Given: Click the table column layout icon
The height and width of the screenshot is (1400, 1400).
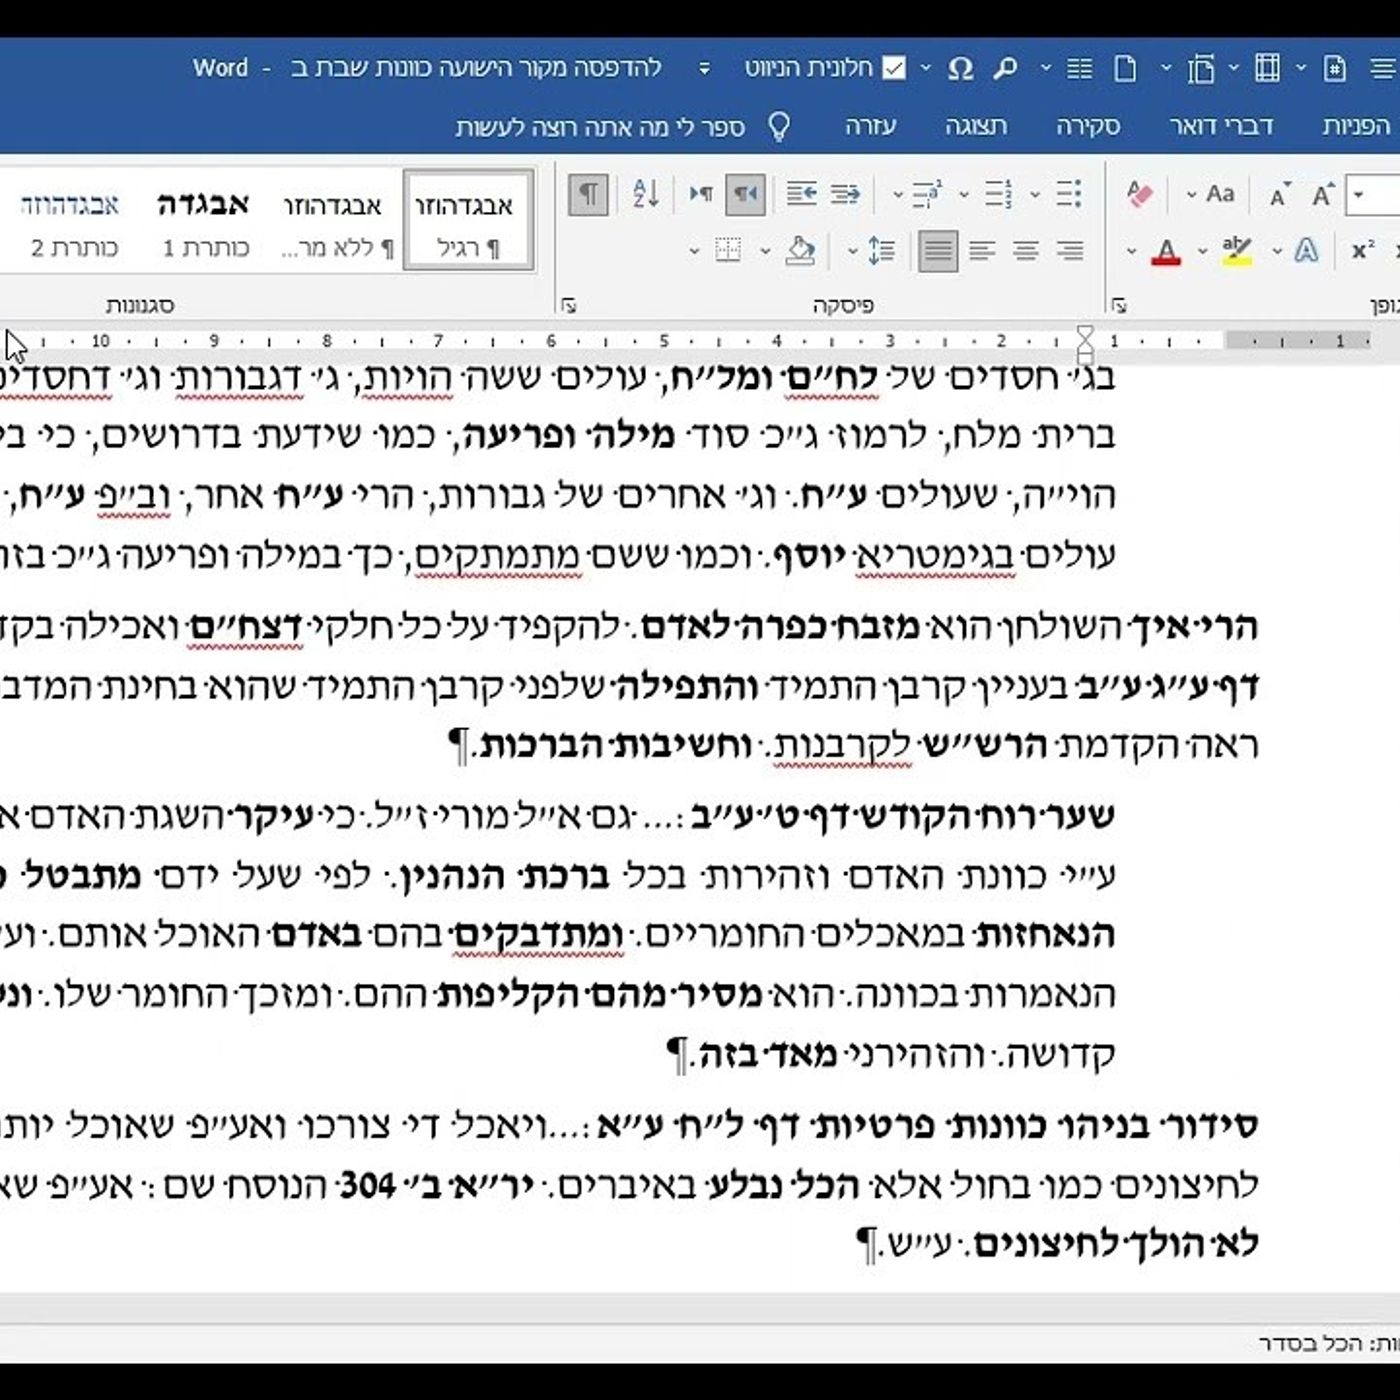Looking at the screenshot, I should click(1267, 68).
